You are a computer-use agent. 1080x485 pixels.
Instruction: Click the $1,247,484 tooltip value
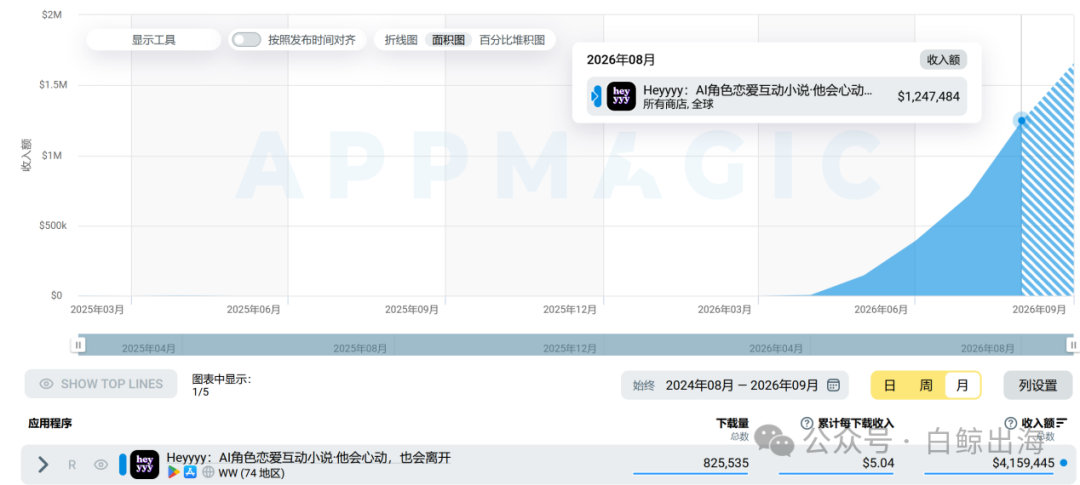click(x=928, y=96)
